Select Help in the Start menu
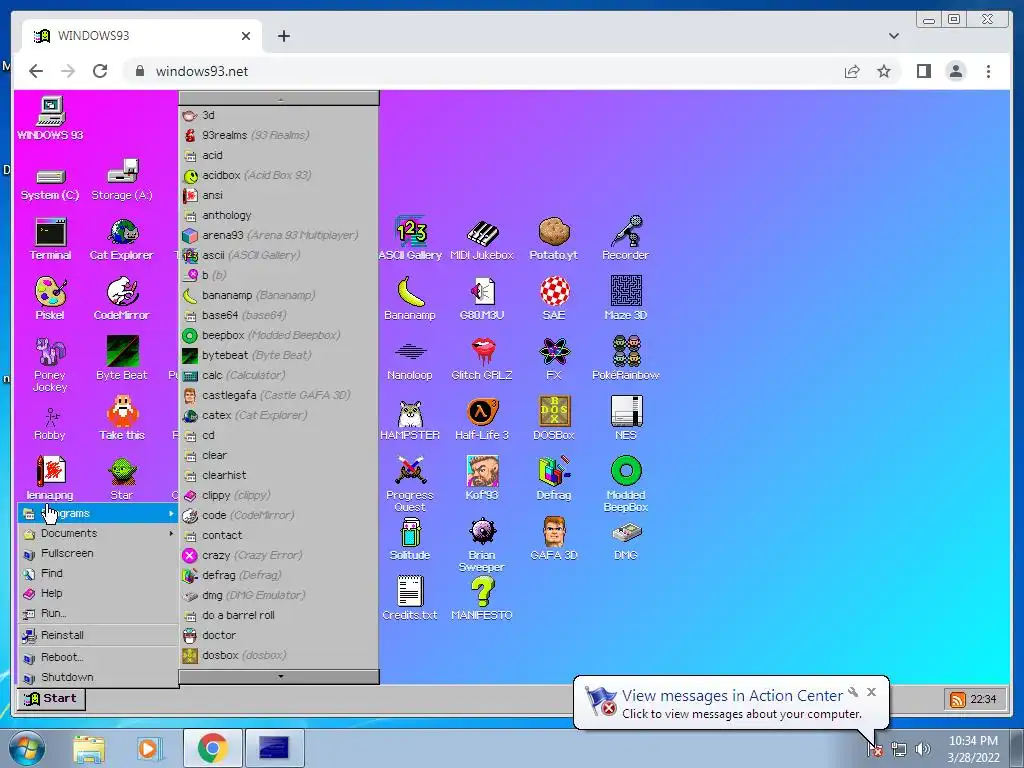 click(98, 593)
